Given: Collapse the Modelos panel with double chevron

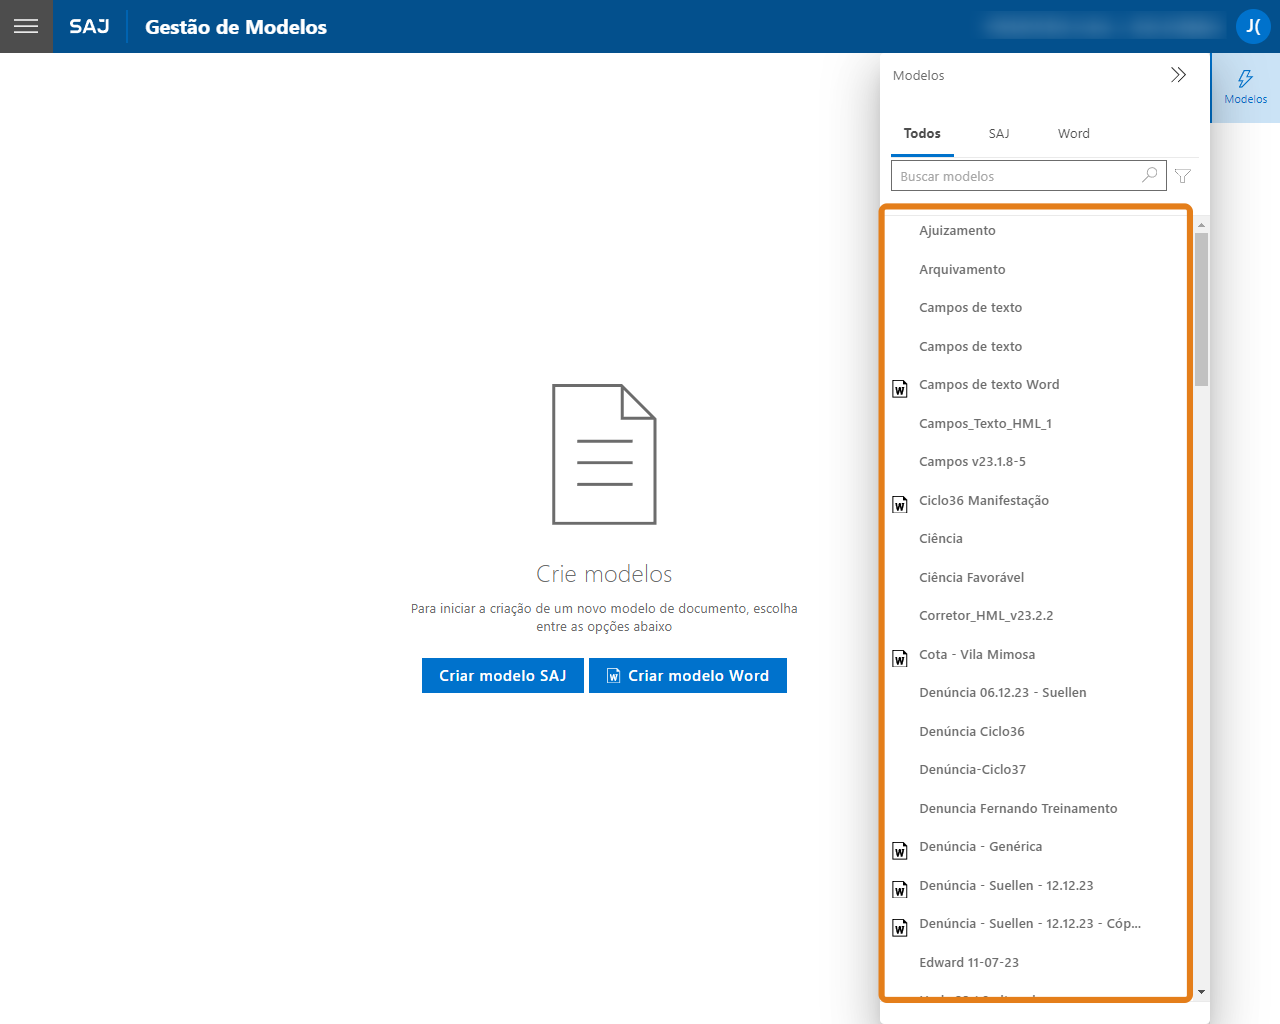Looking at the screenshot, I should 1178,75.
